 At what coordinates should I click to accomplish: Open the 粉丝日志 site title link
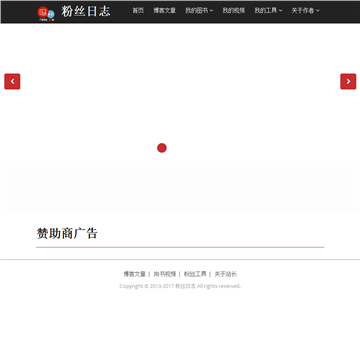click(85, 11)
